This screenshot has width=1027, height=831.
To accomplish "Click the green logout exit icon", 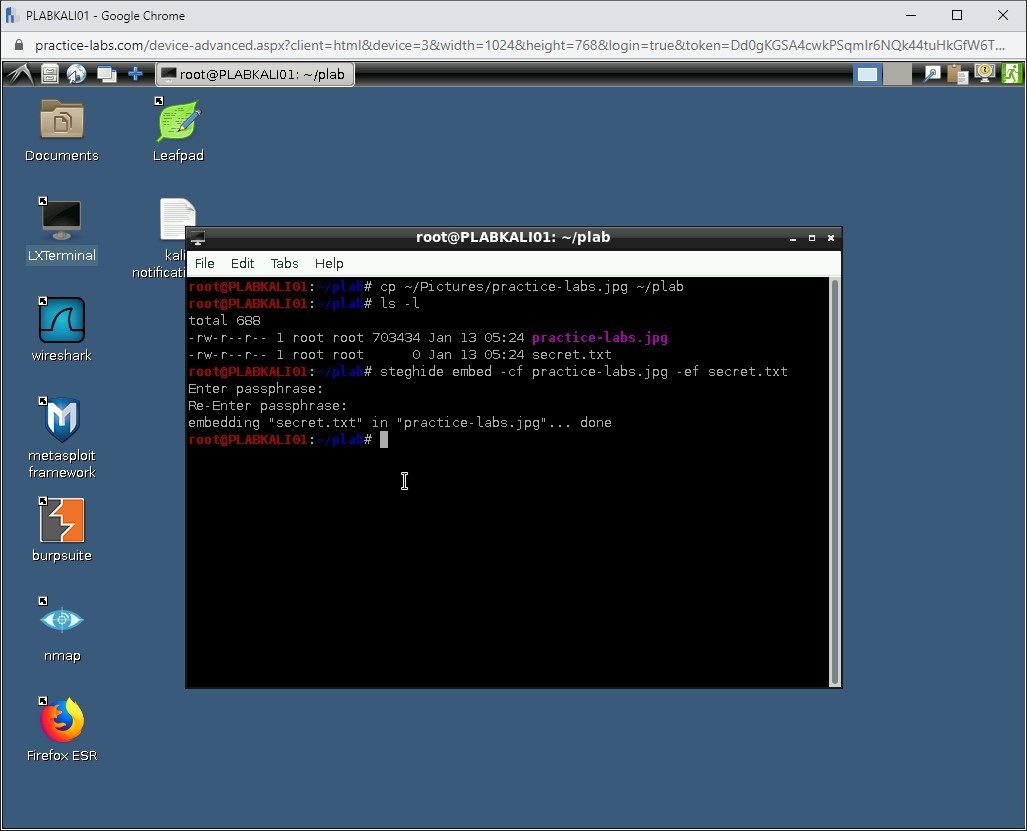I will tap(1012, 74).
